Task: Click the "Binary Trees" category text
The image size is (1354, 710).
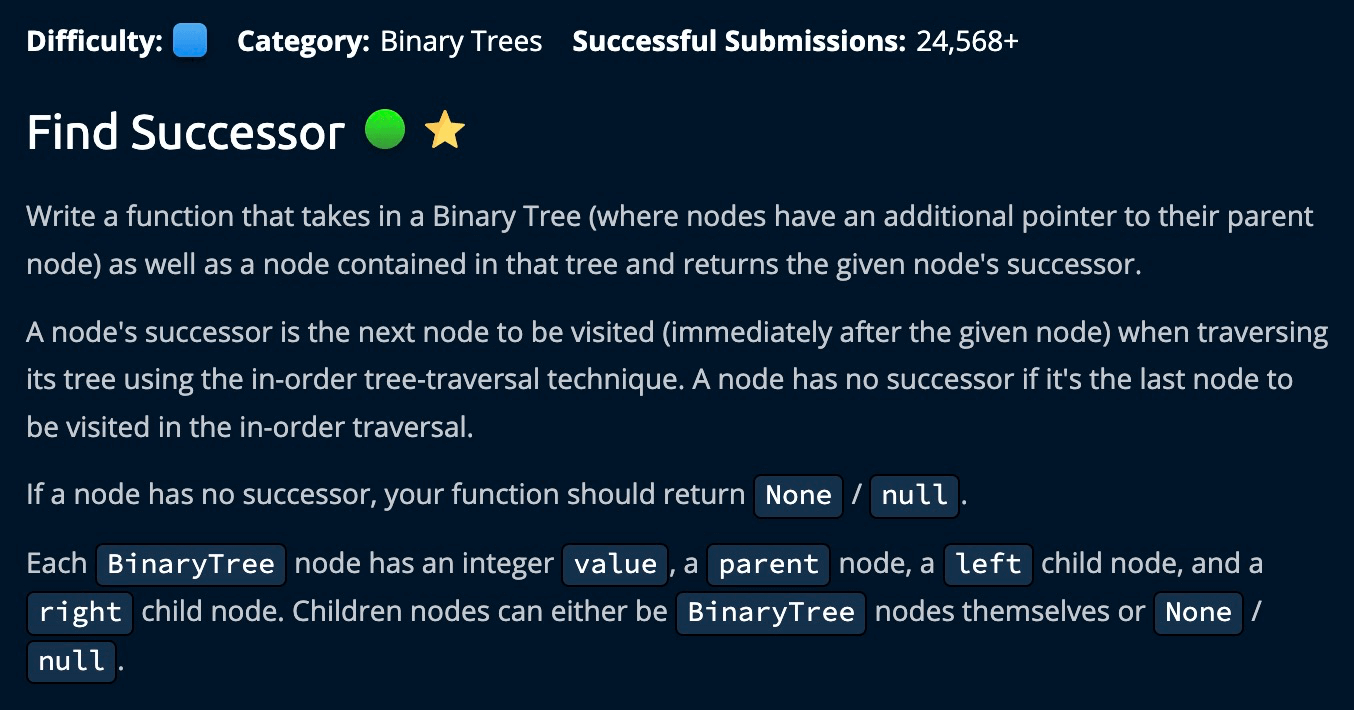Action: [x=461, y=42]
